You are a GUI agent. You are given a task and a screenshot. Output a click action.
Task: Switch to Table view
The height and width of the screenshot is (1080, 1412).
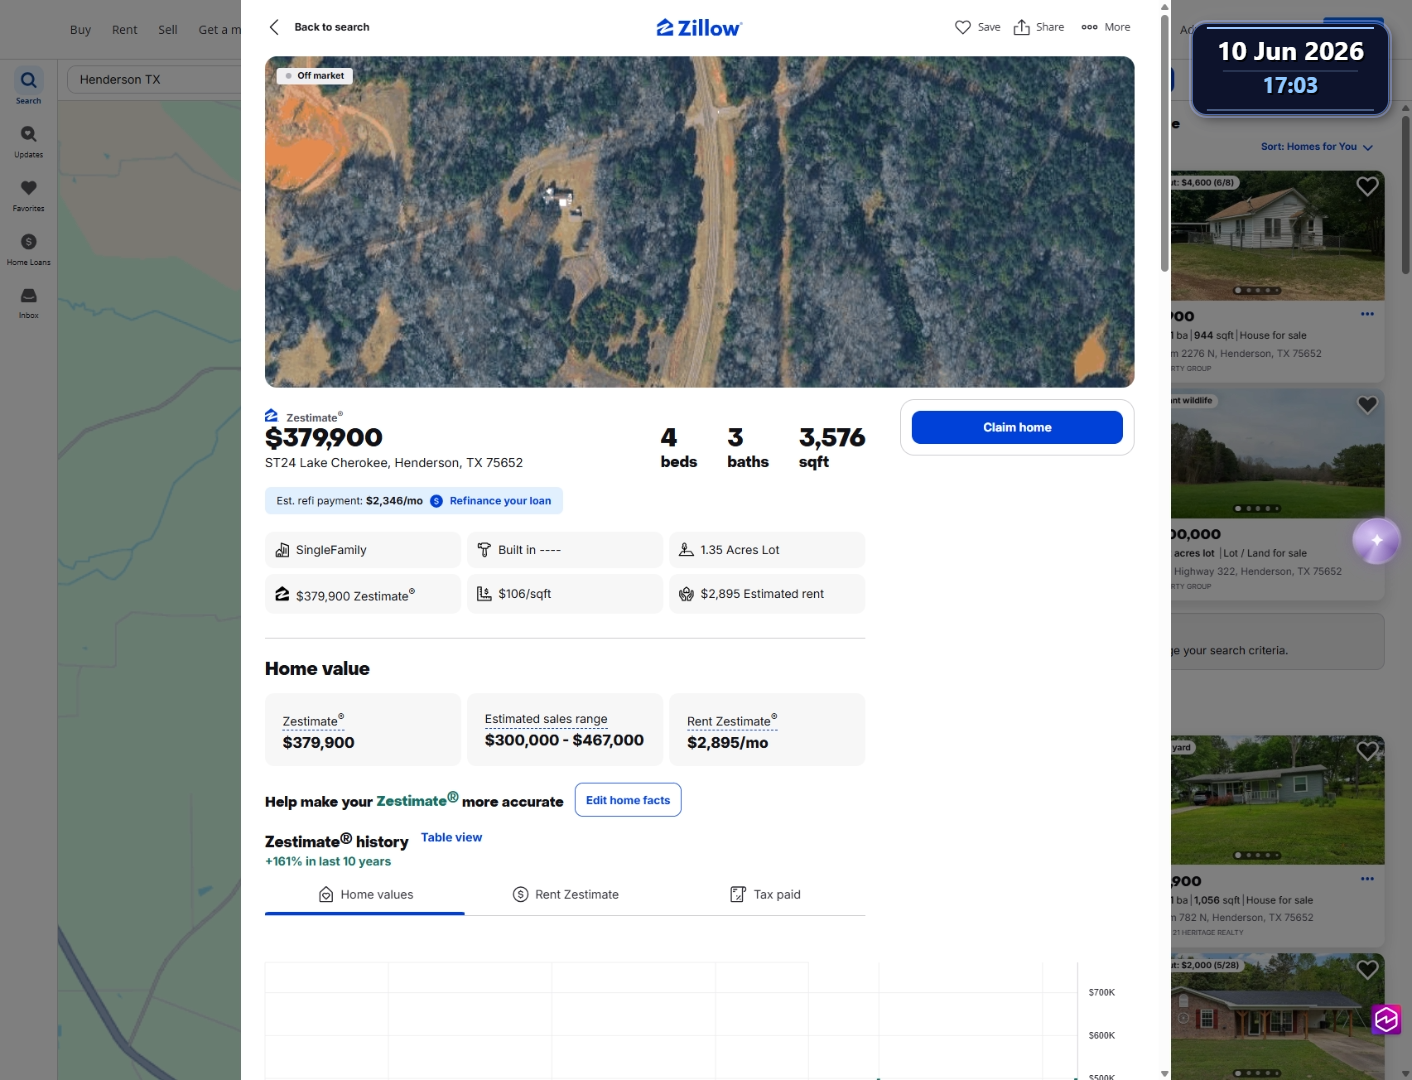click(451, 838)
